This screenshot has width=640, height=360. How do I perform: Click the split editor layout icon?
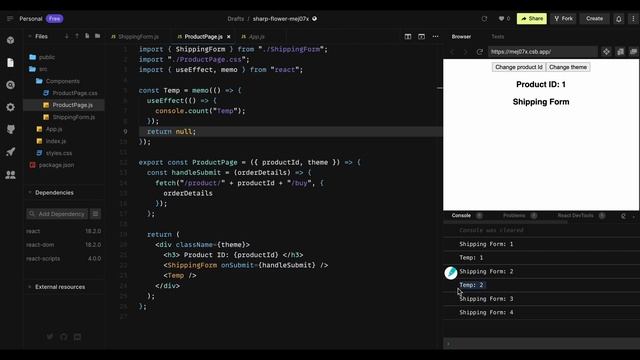pyautogui.click(x=408, y=37)
